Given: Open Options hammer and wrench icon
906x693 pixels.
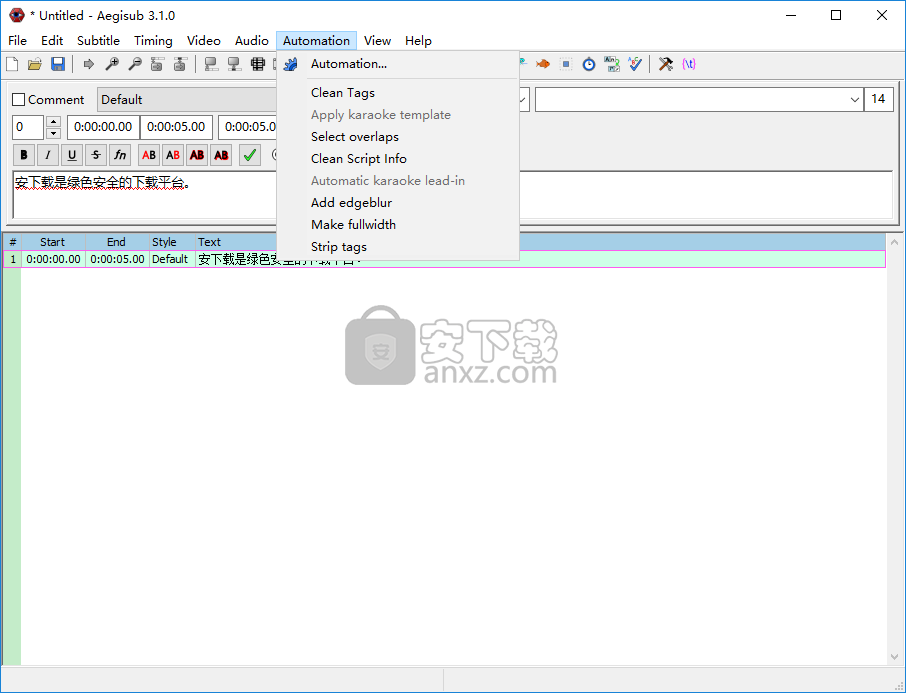Looking at the screenshot, I should pos(666,64).
